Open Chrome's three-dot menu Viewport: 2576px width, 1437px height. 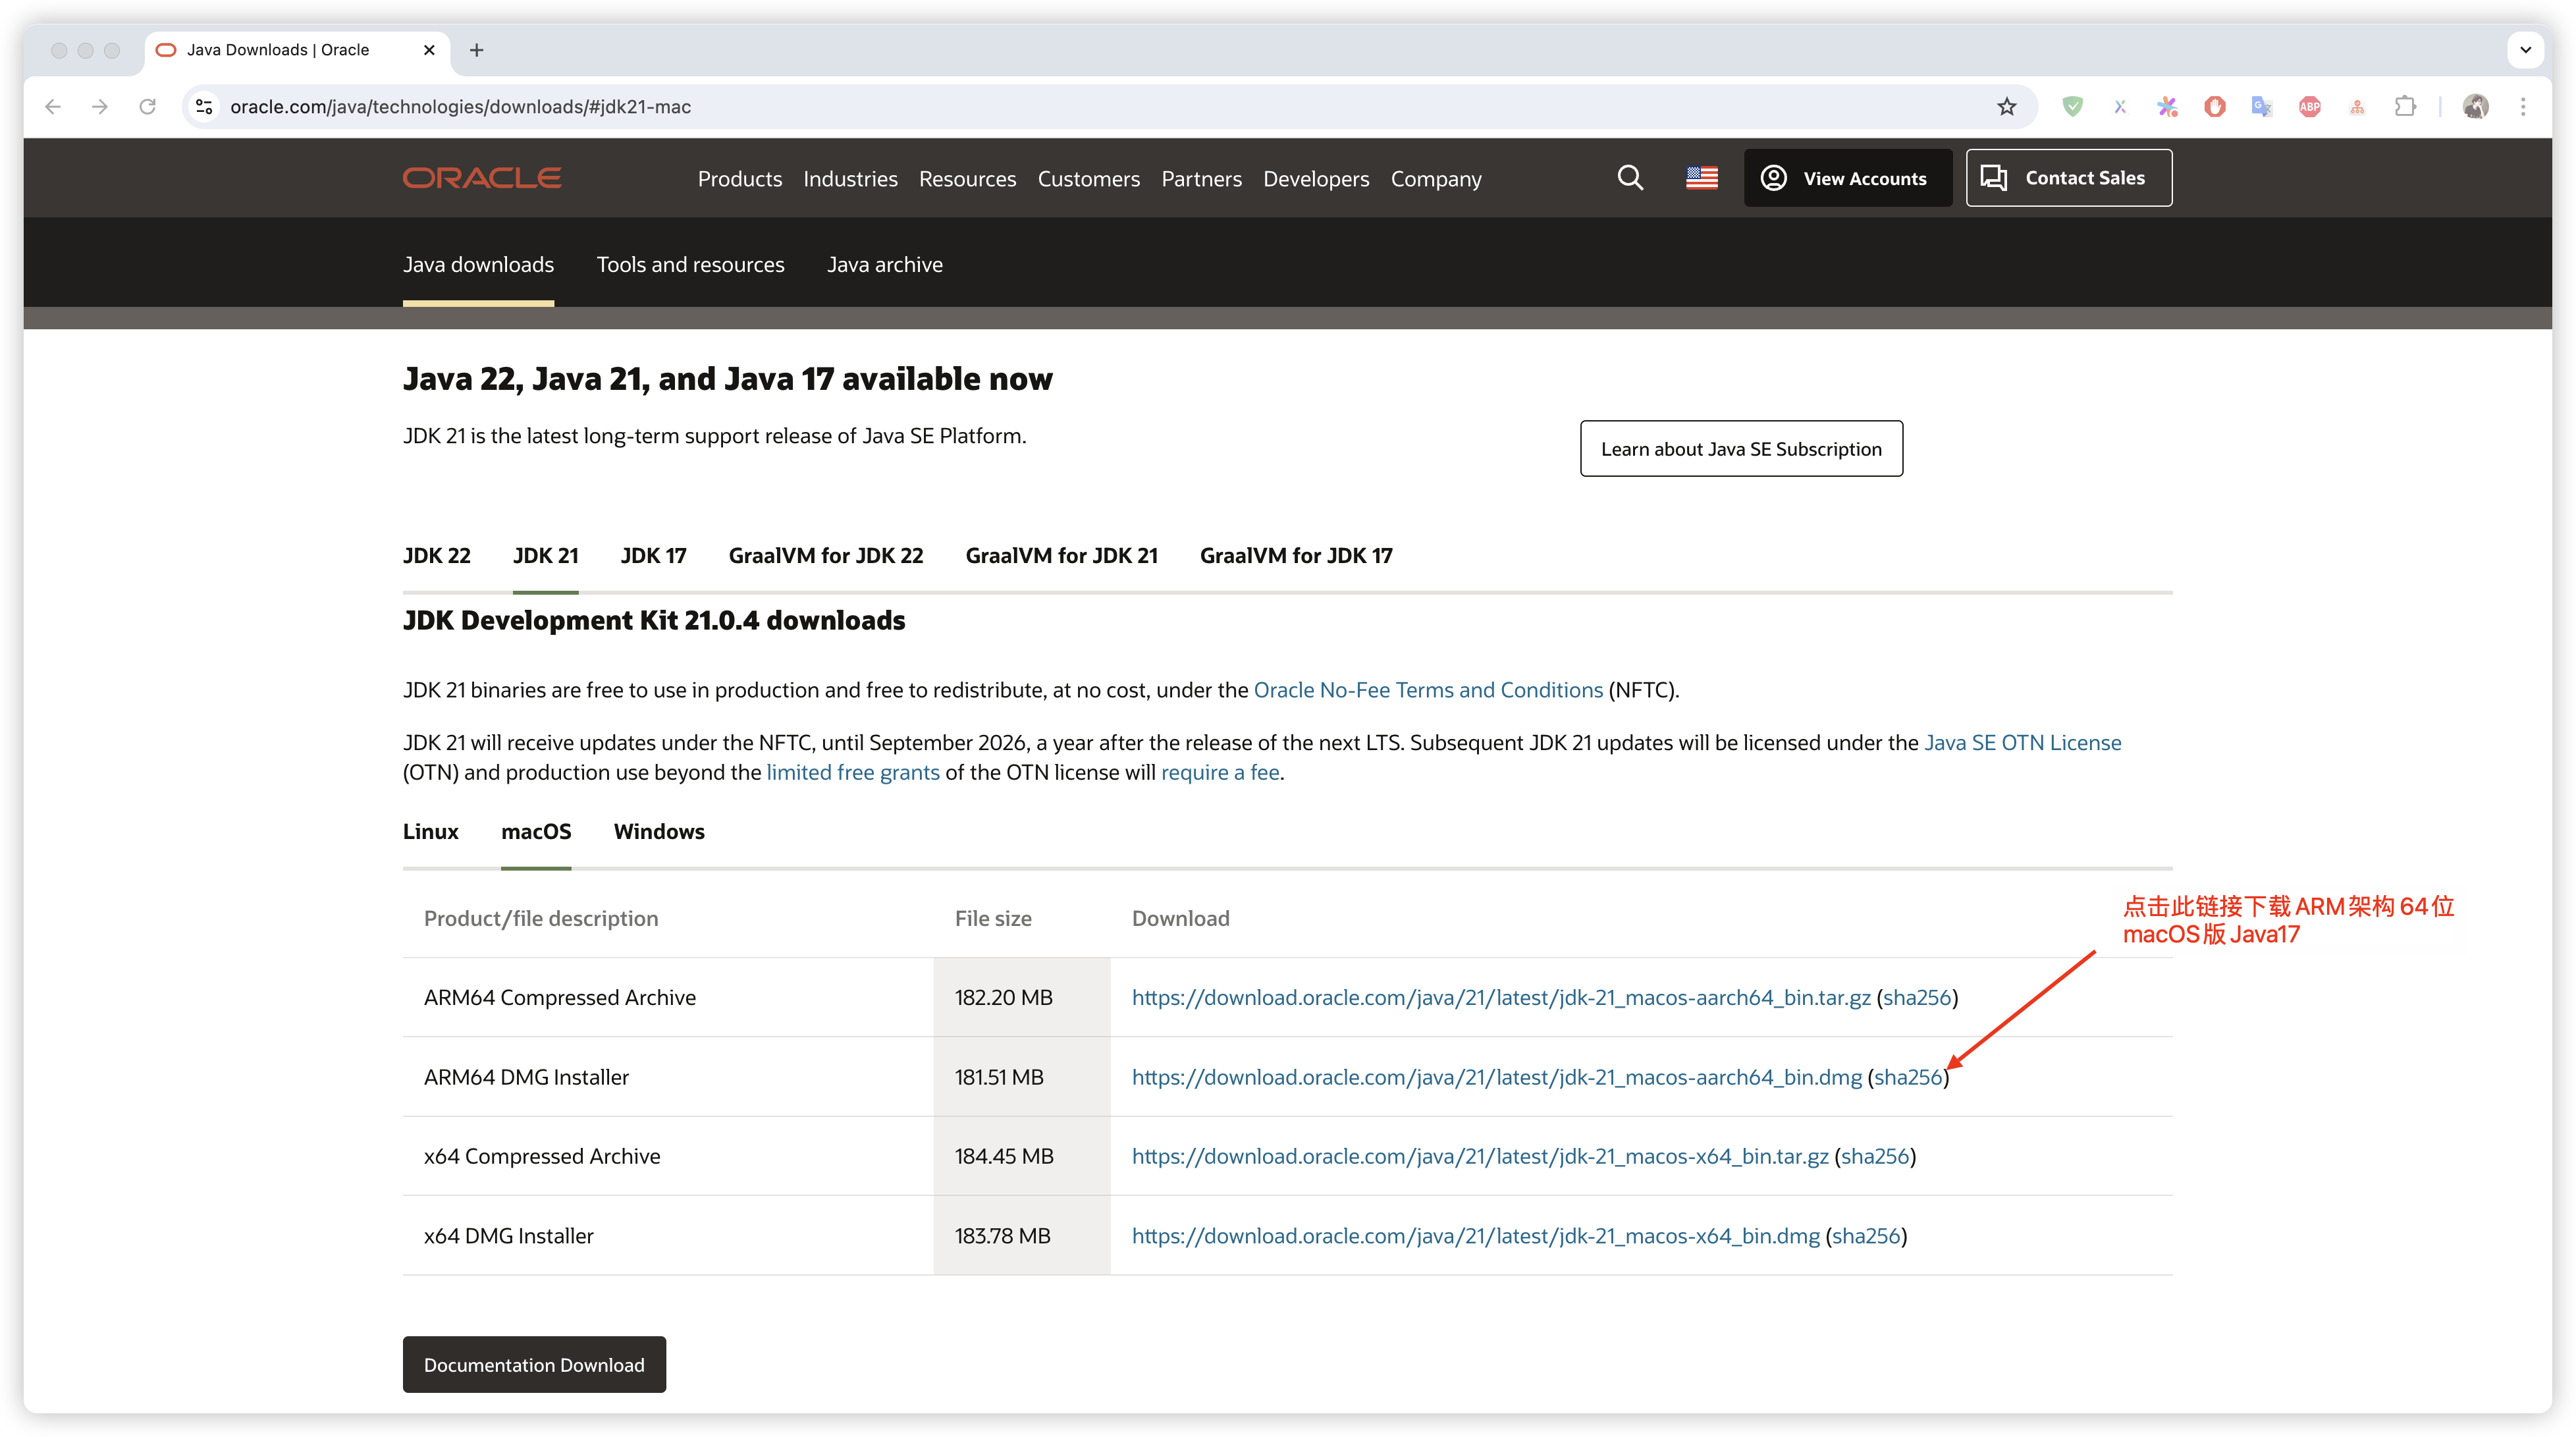click(2523, 107)
